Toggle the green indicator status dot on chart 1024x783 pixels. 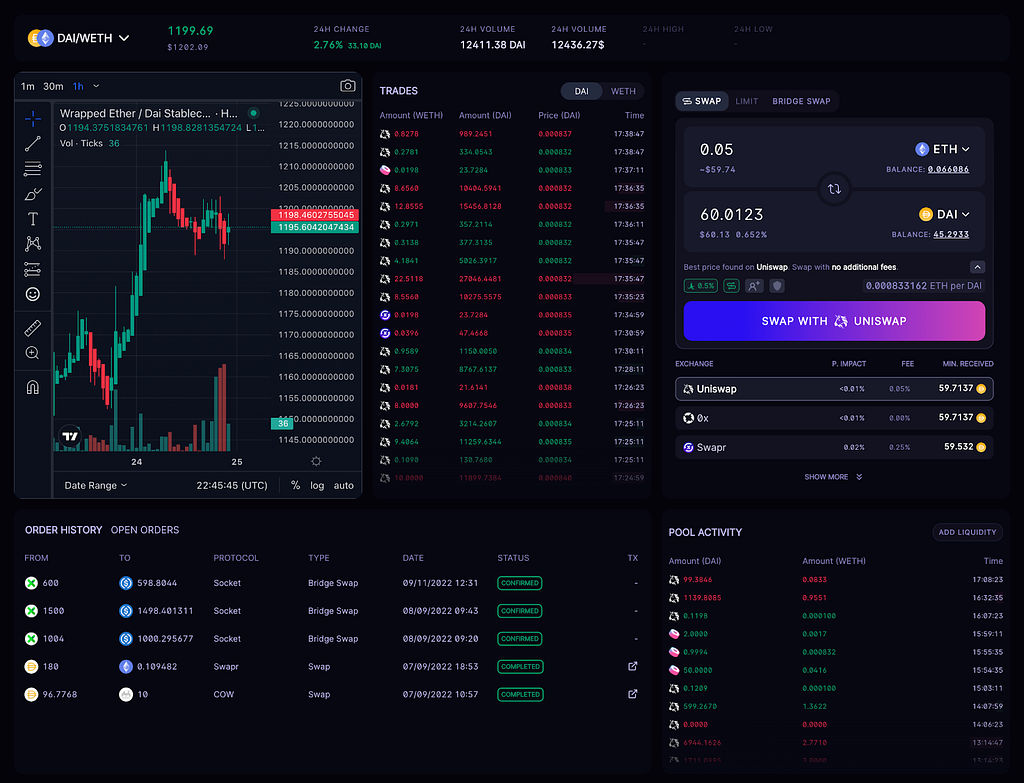pos(253,113)
